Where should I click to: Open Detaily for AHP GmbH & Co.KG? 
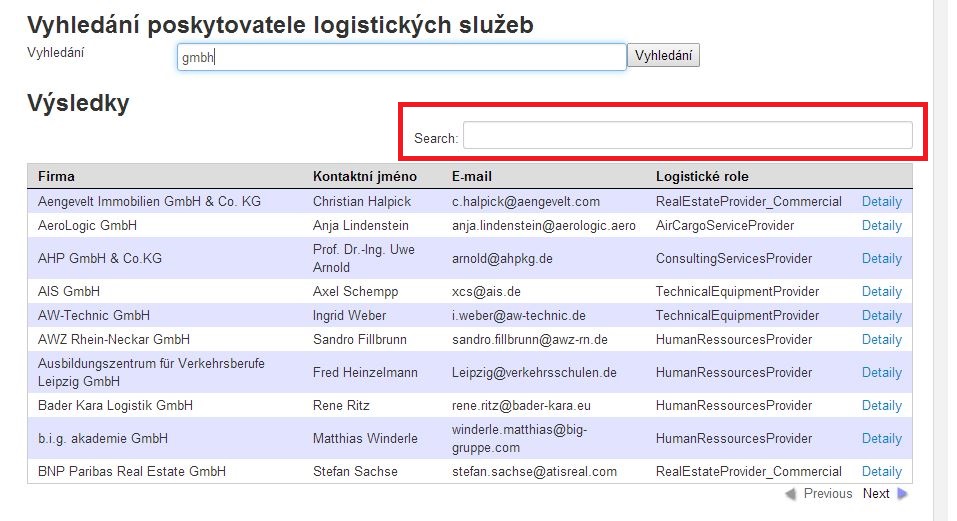pos(881,258)
